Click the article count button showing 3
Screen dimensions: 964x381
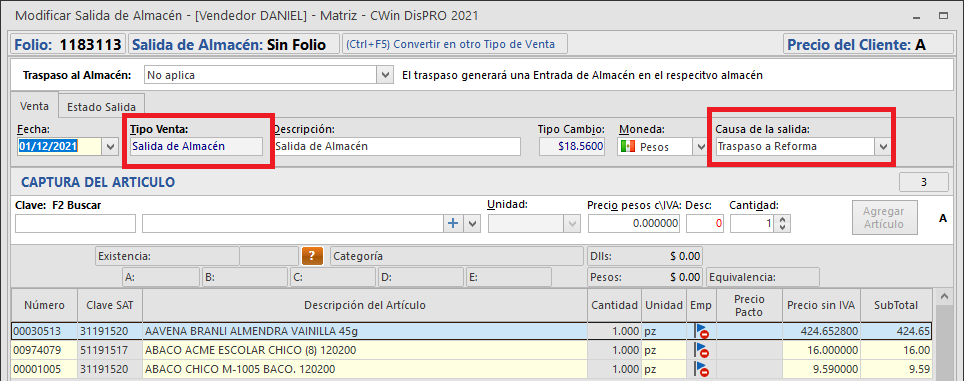click(923, 183)
